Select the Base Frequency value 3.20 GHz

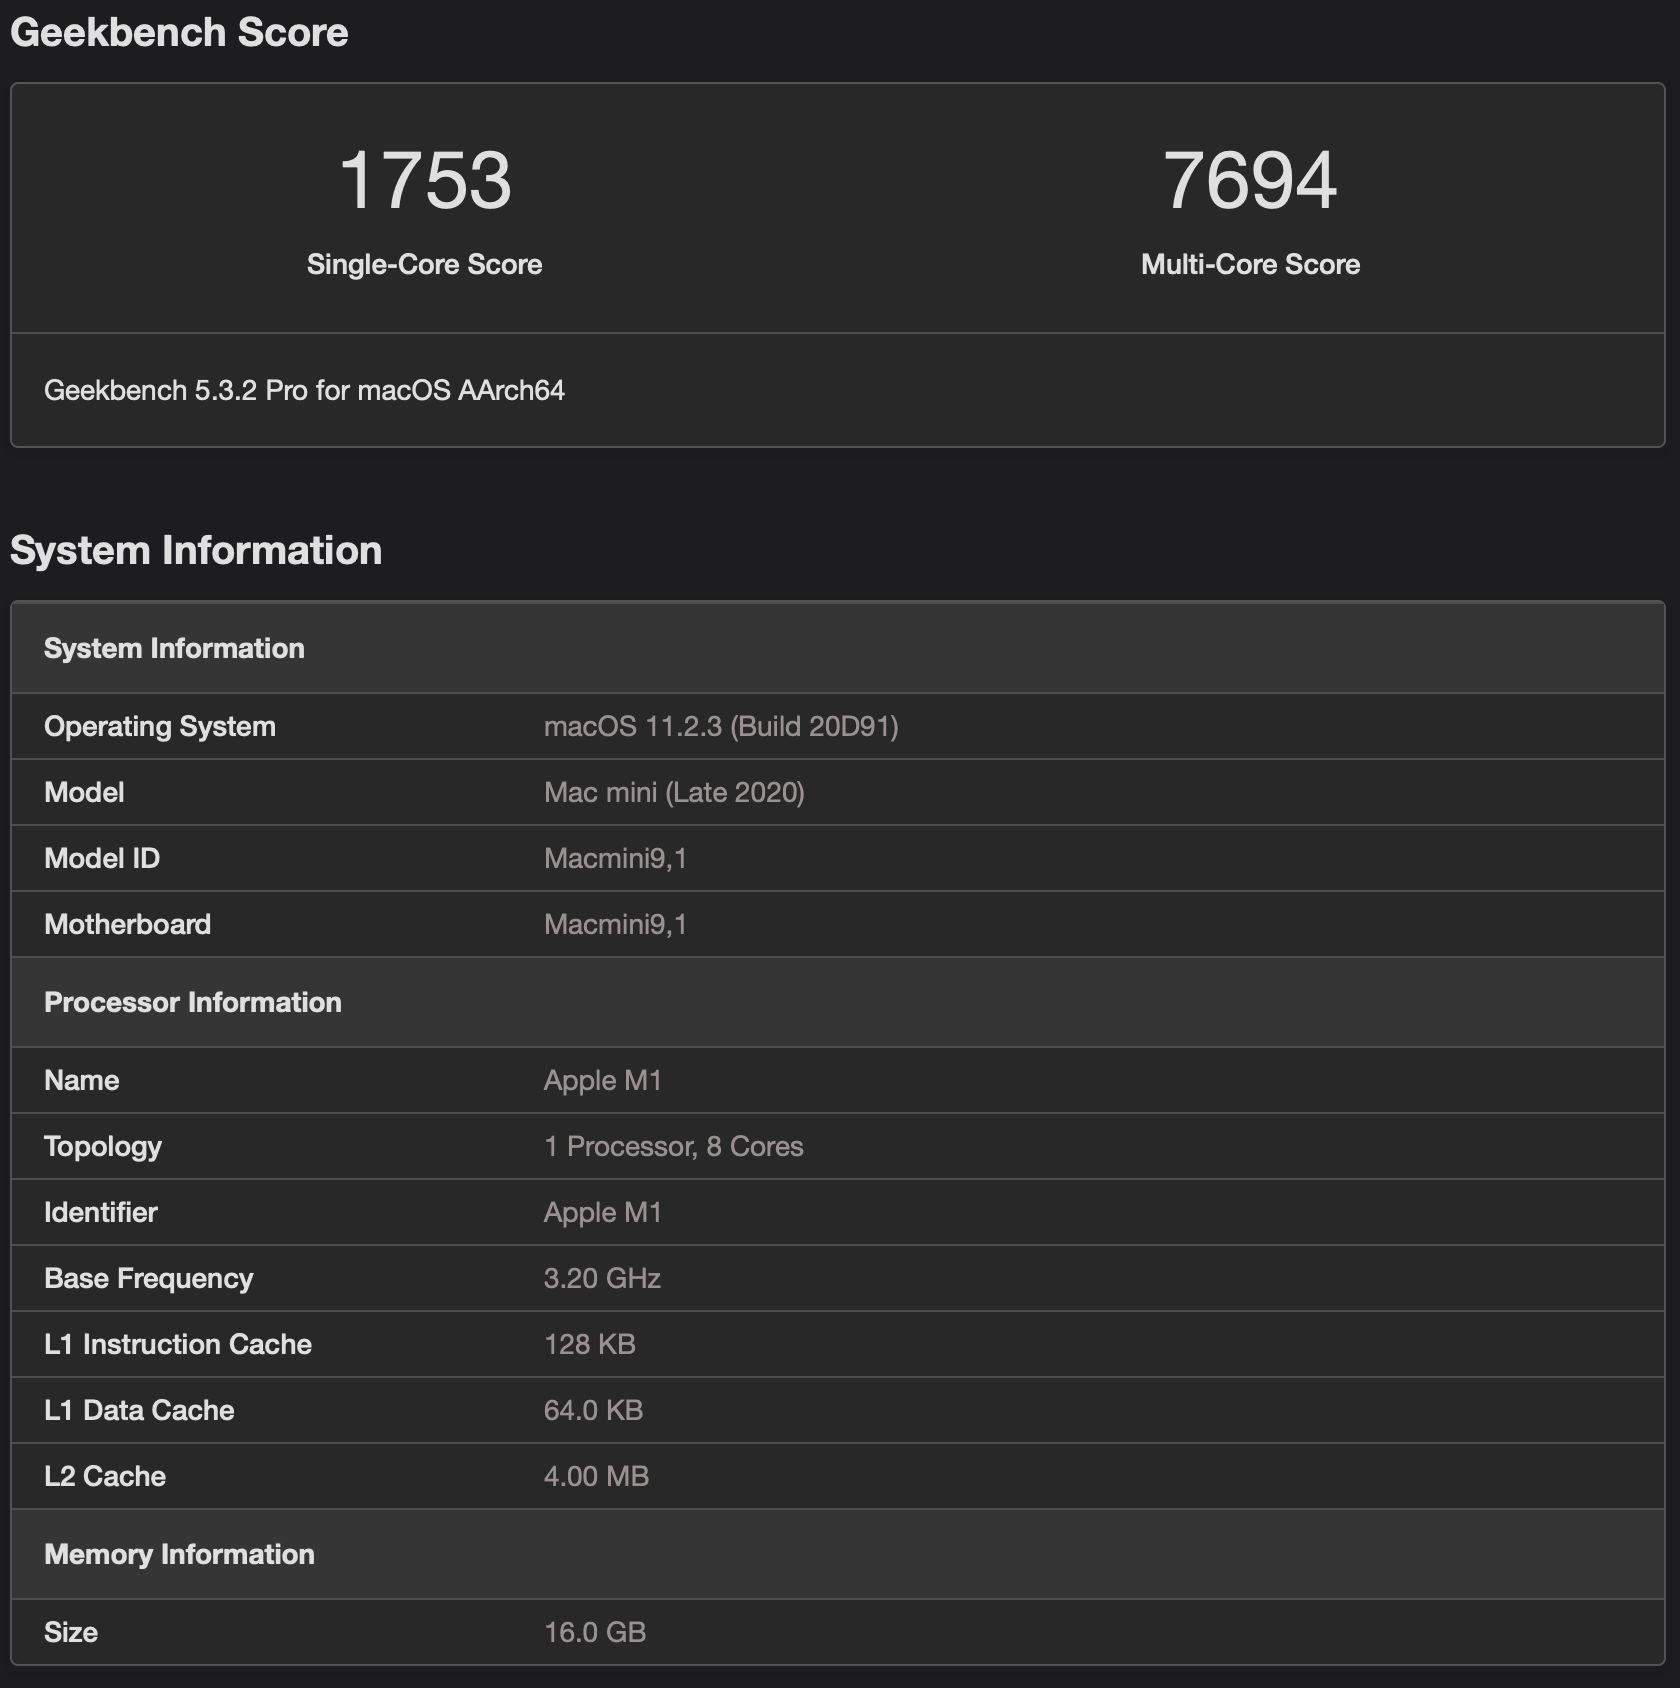(601, 1278)
